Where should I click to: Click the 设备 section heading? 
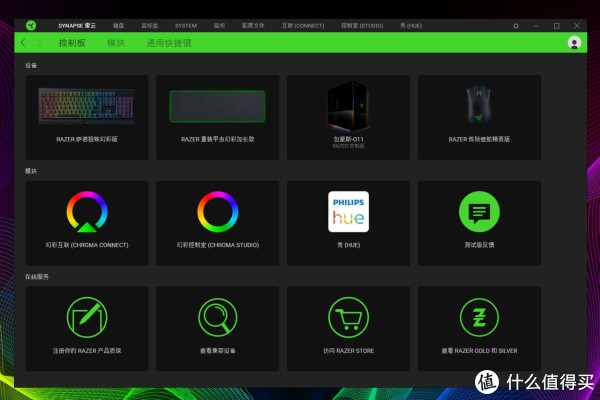31,65
